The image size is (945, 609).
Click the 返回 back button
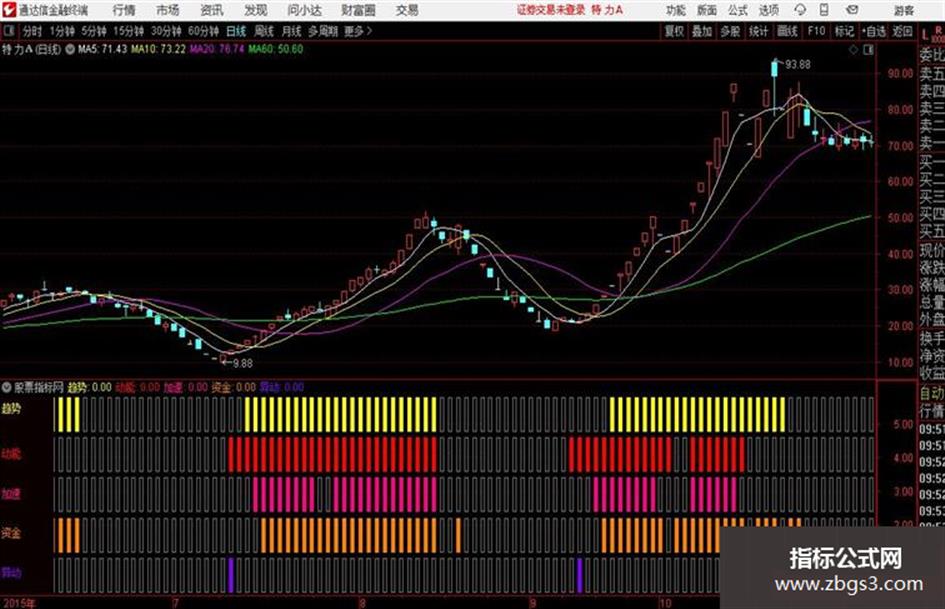pyautogui.click(x=902, y=31)
